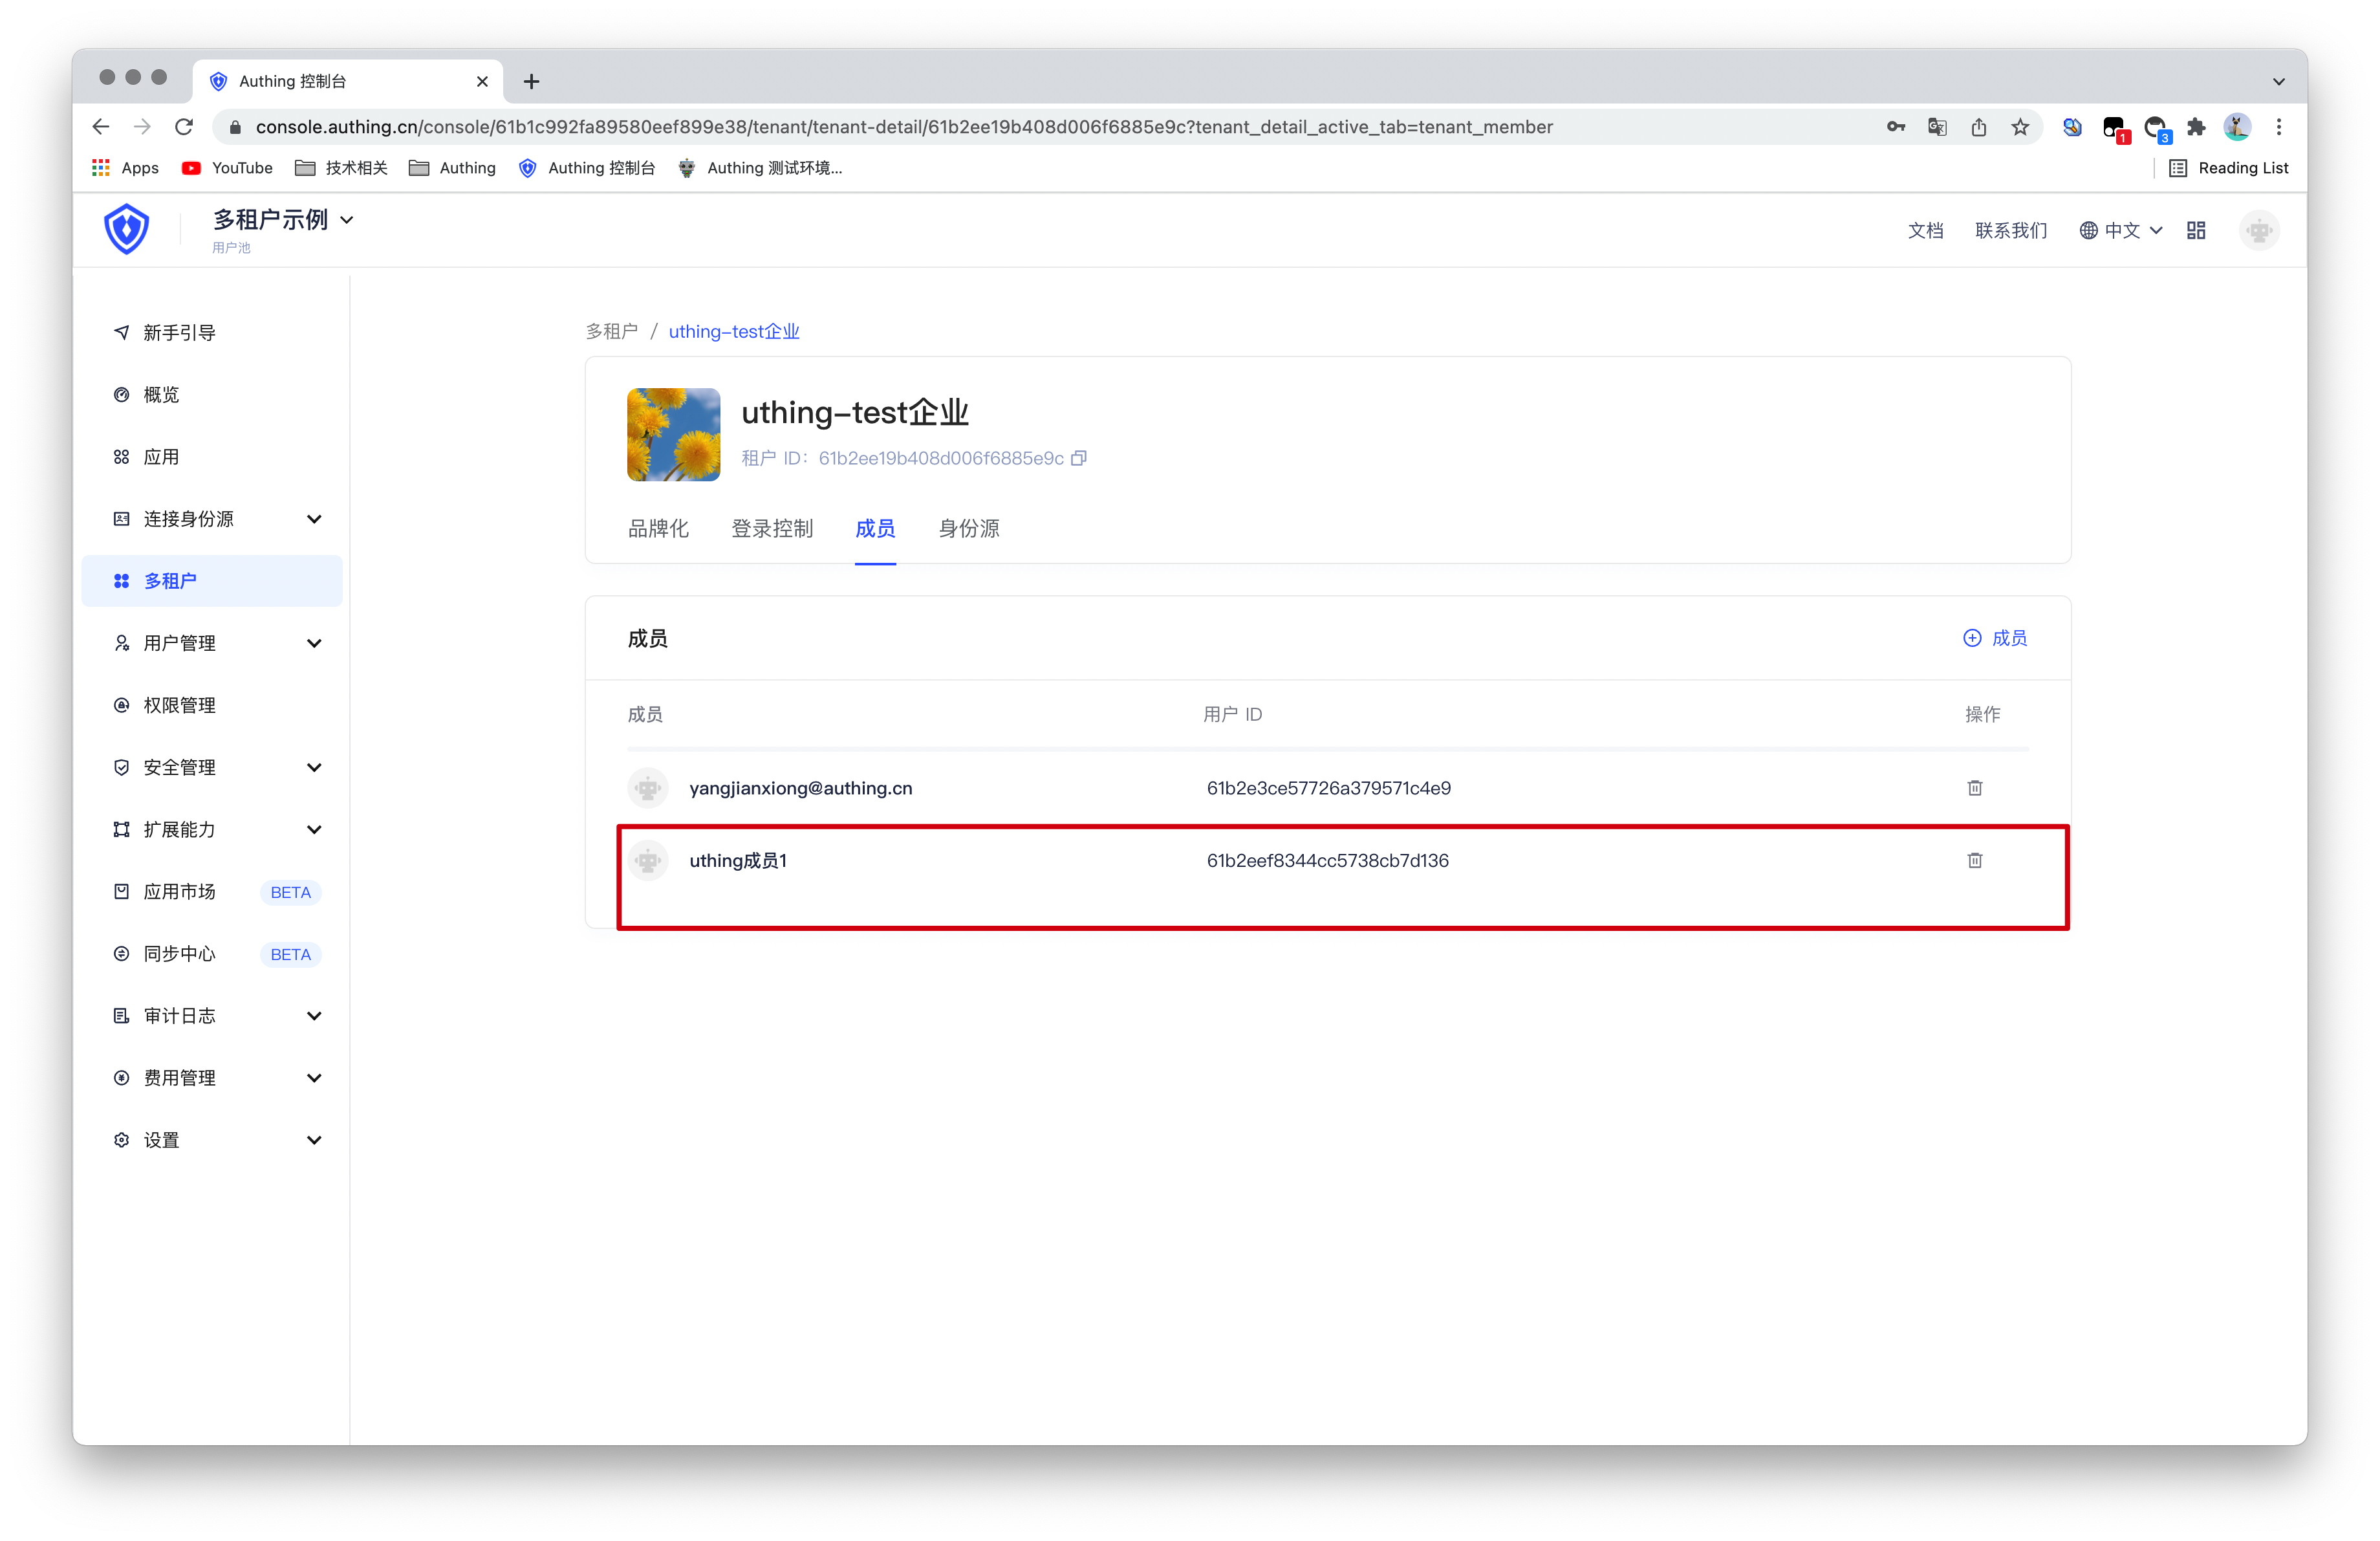Open the saved passwords key icon
This screenshot has height=1541, width=2380.
point(1896,127)
